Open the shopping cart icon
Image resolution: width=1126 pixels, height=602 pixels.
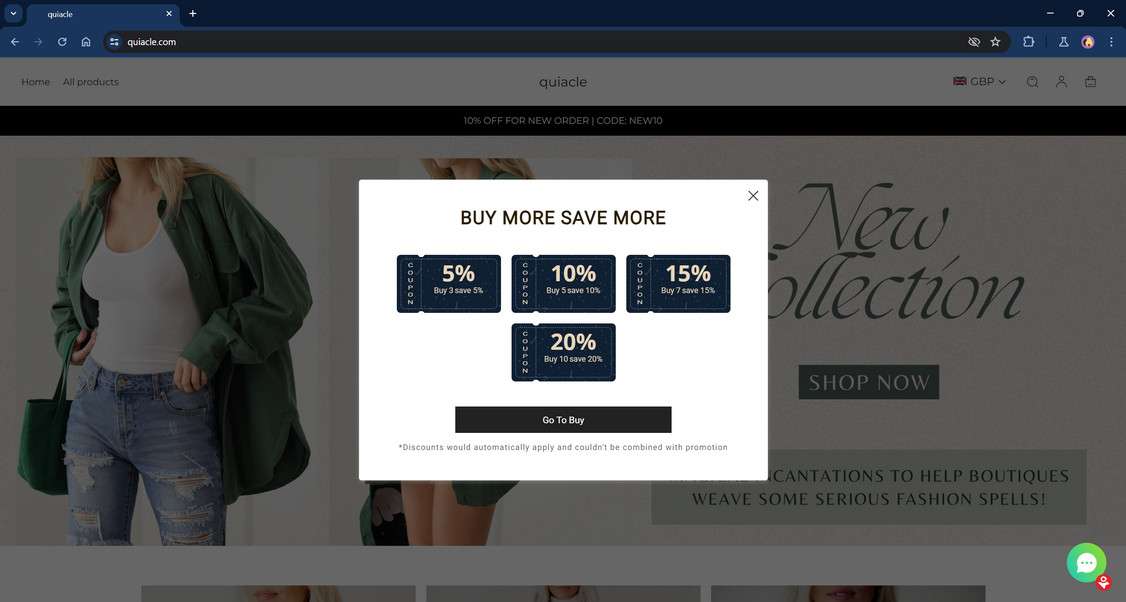pos(1090,82)
